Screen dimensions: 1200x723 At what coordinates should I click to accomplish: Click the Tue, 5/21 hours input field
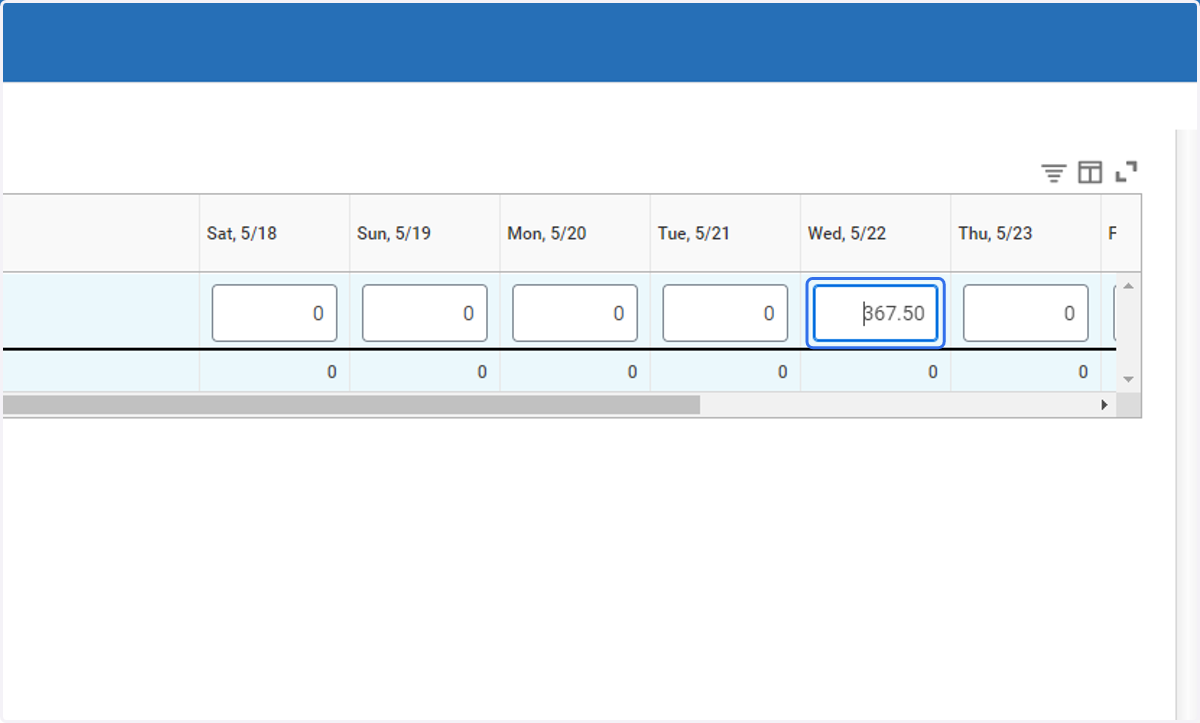point(725,313)
